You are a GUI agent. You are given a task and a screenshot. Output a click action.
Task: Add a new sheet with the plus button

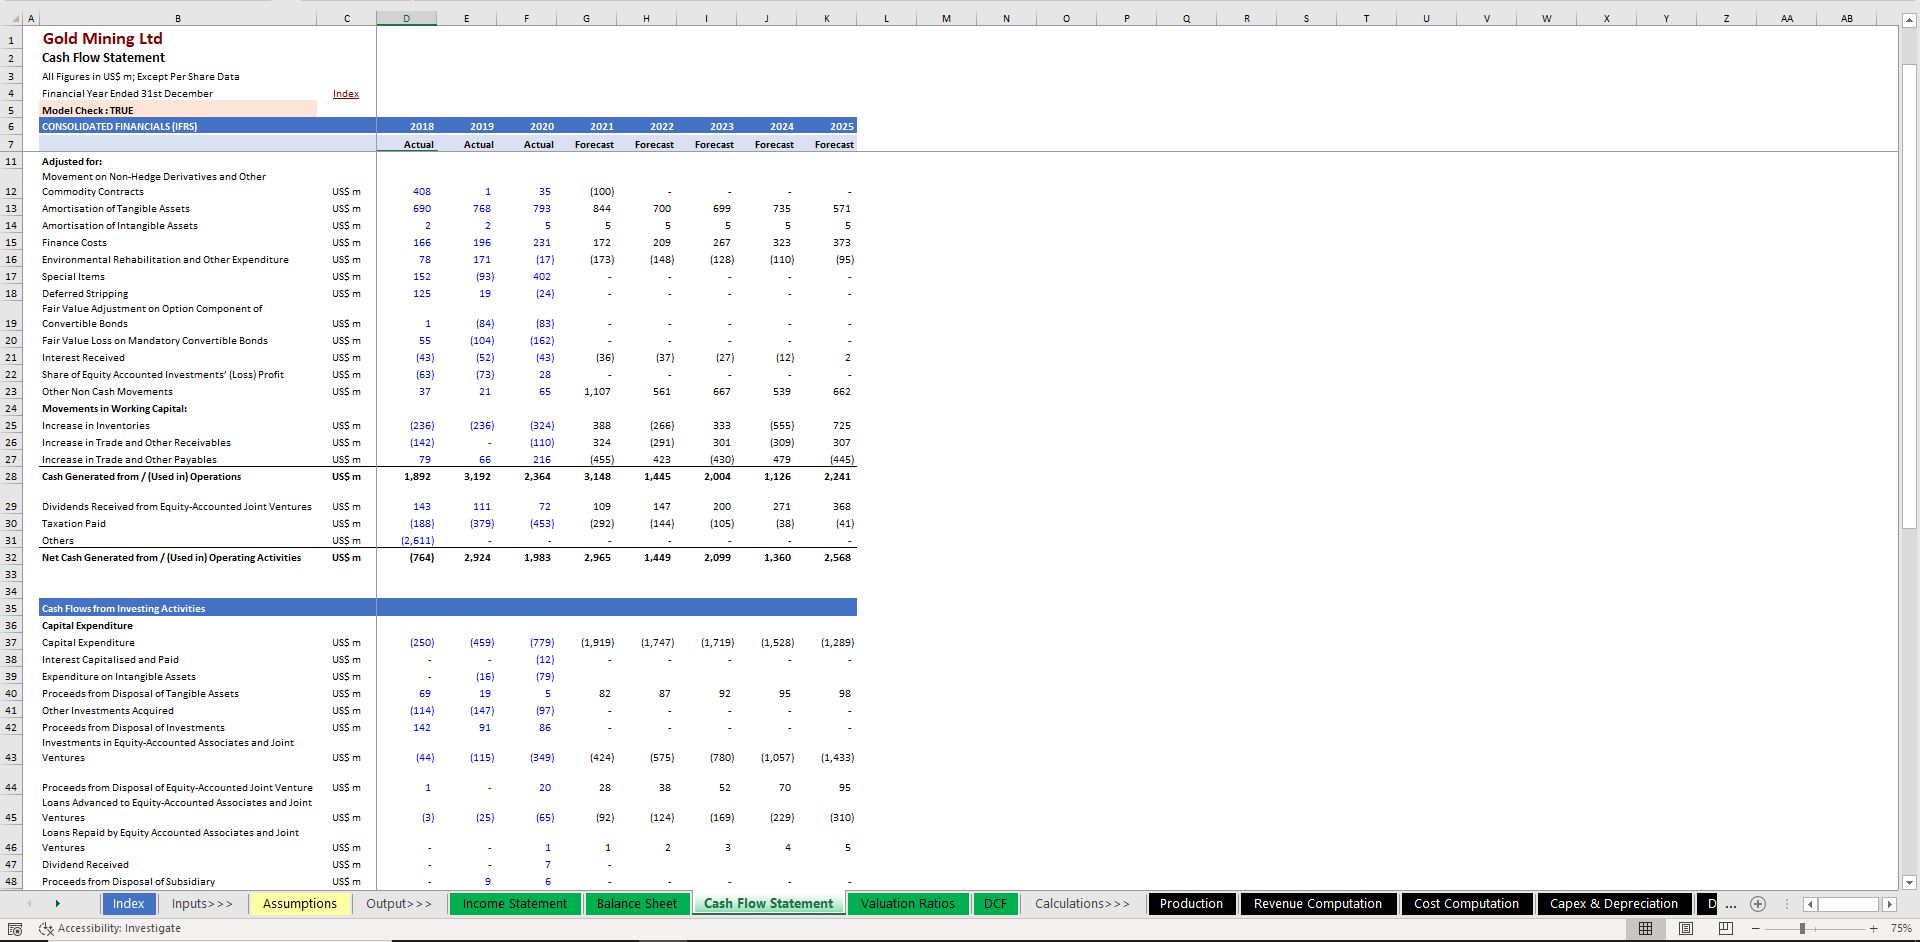(x=1758, y=904)
